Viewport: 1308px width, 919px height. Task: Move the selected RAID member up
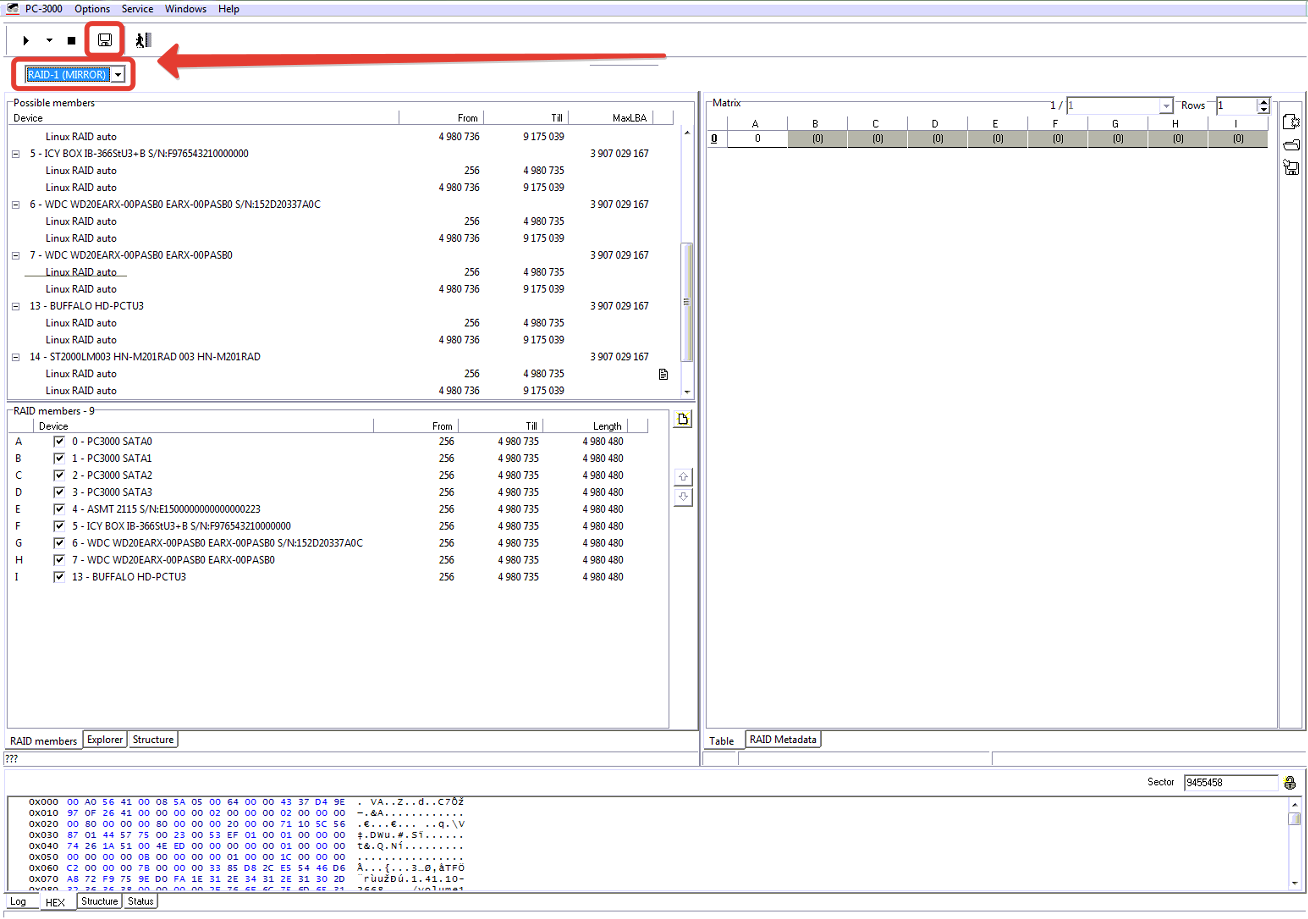(683, 477)
